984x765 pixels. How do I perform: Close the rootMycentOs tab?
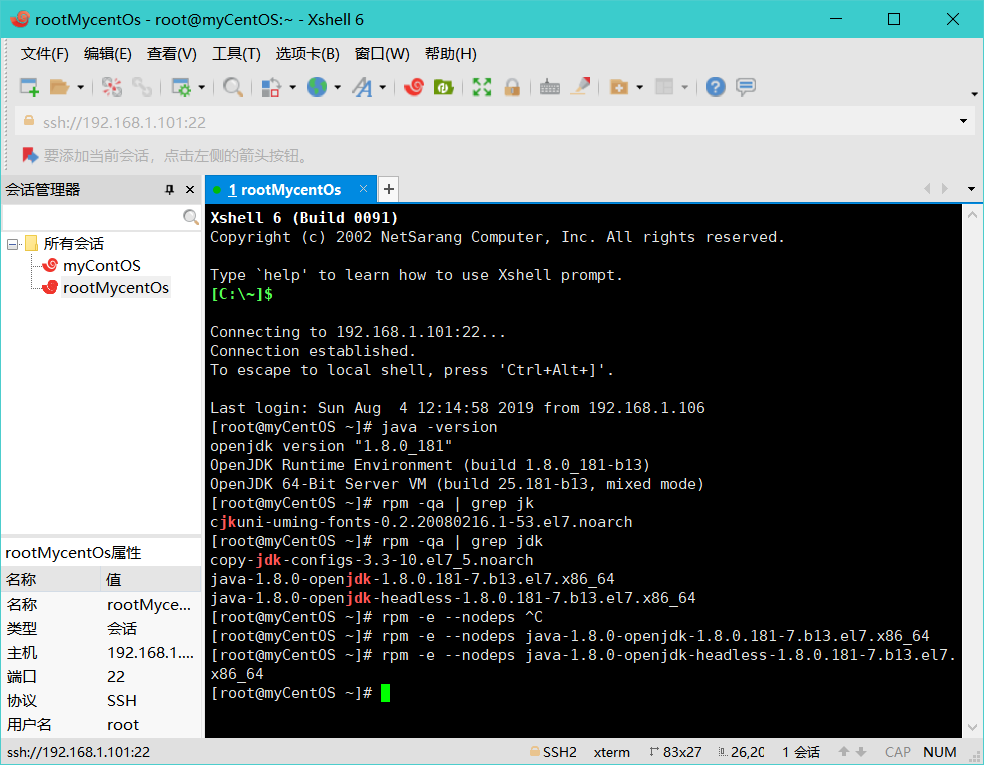coord(363,189)
